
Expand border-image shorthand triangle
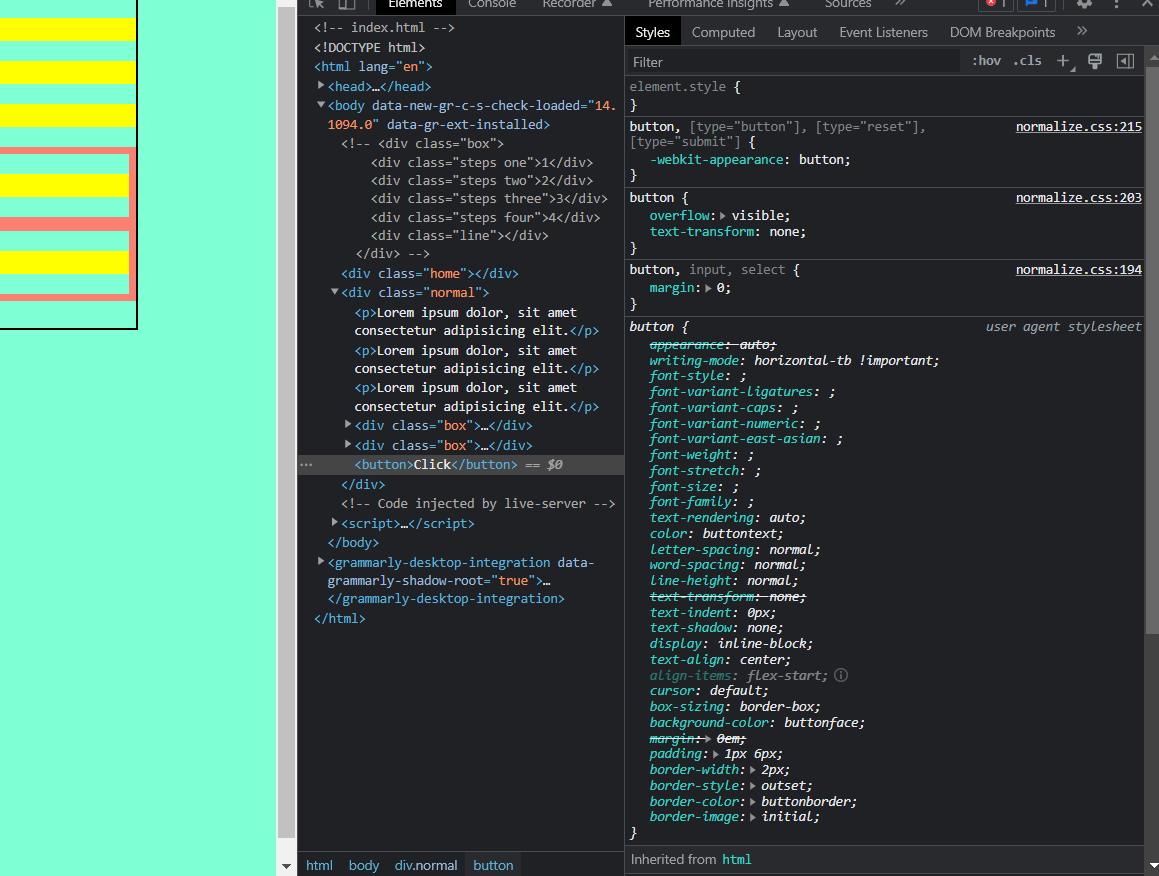753,817
